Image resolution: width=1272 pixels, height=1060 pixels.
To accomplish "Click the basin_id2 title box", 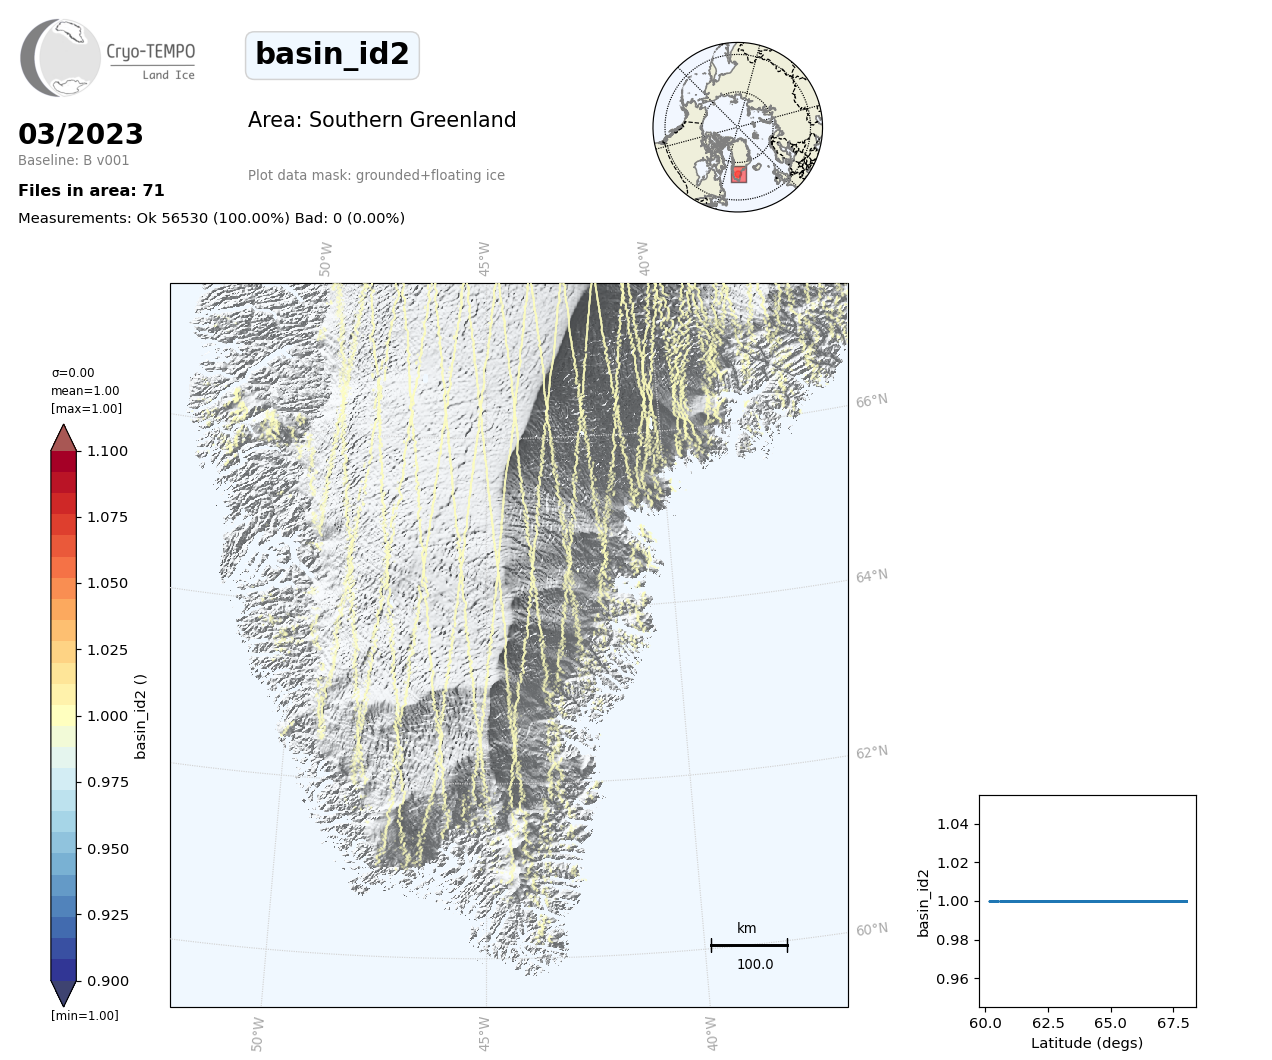I will 332,55.
